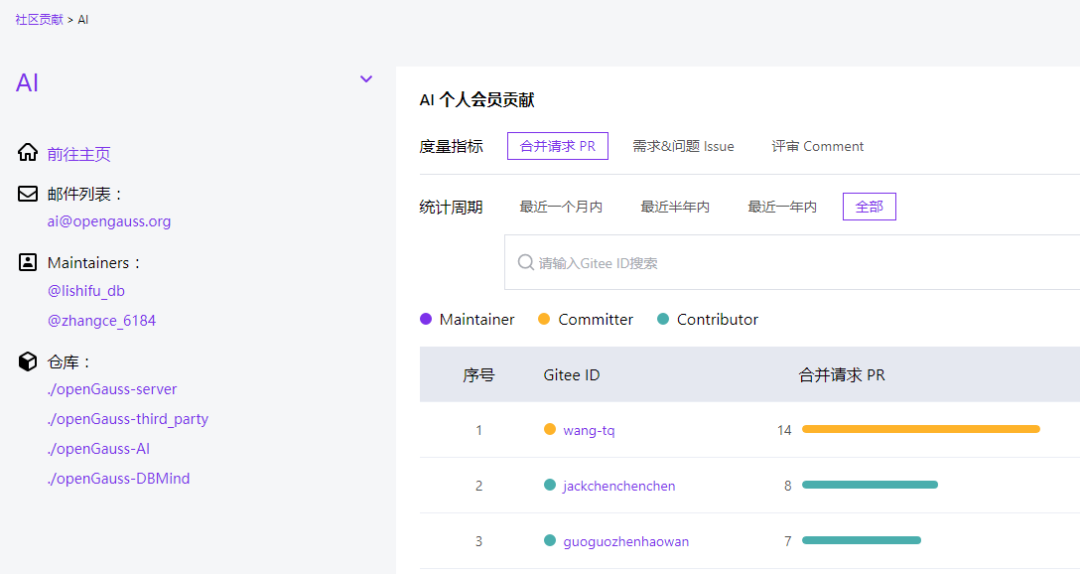Open the ai@opengauss.org mailing link
Screen dimensions: 1080x574
pyautogui.click(x=109, y=222)
